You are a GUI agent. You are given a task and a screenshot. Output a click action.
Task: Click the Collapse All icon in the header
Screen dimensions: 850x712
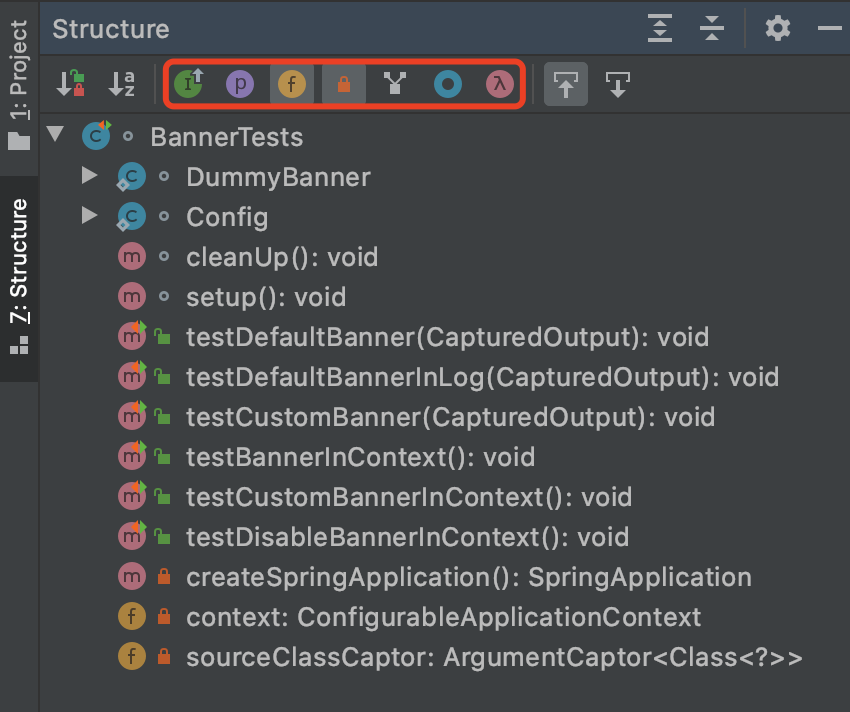(712, 28)
